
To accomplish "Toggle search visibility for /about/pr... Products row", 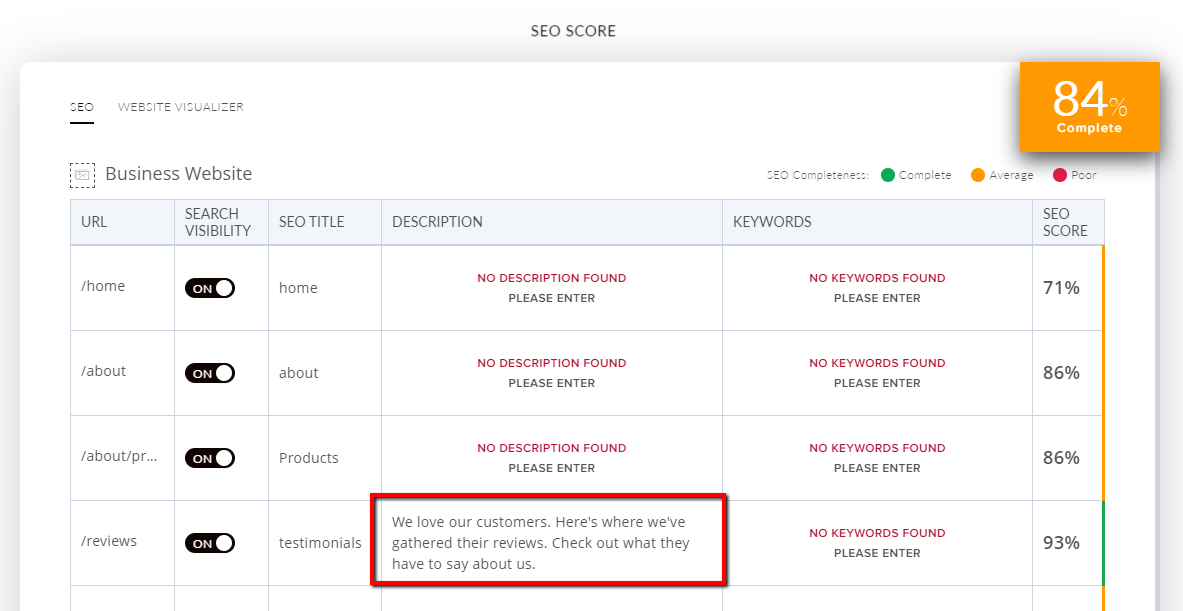I will coord(210,459).
